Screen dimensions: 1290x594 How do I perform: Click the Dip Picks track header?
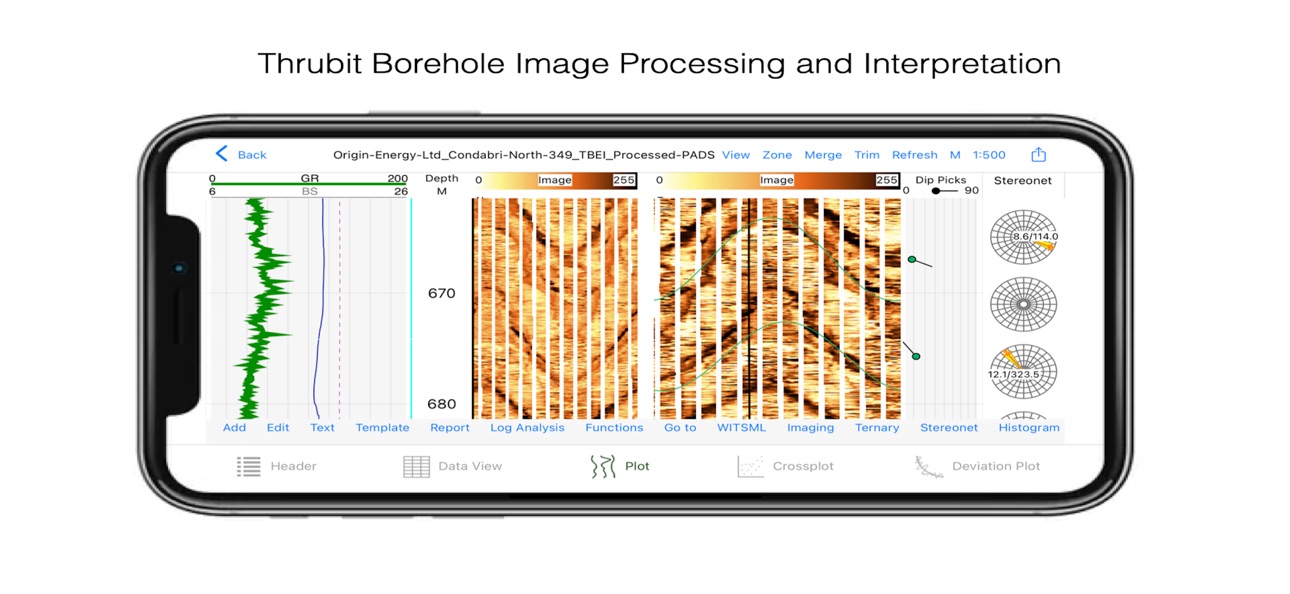tap(940, 179)
